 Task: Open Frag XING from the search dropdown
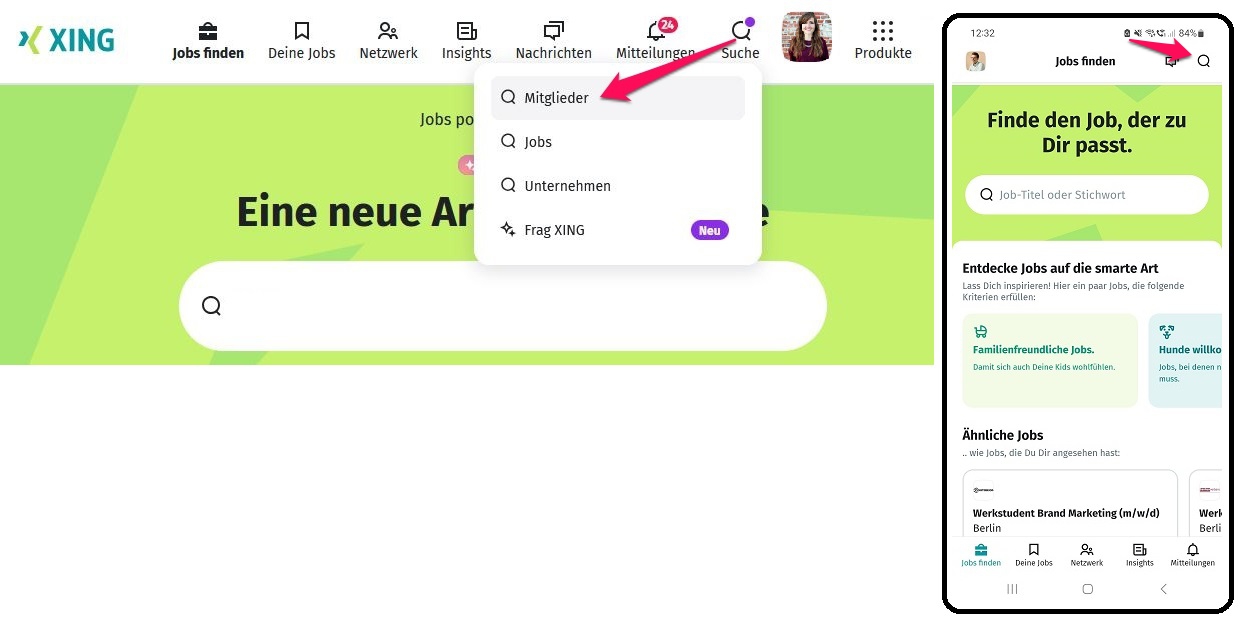coord(554,229)
